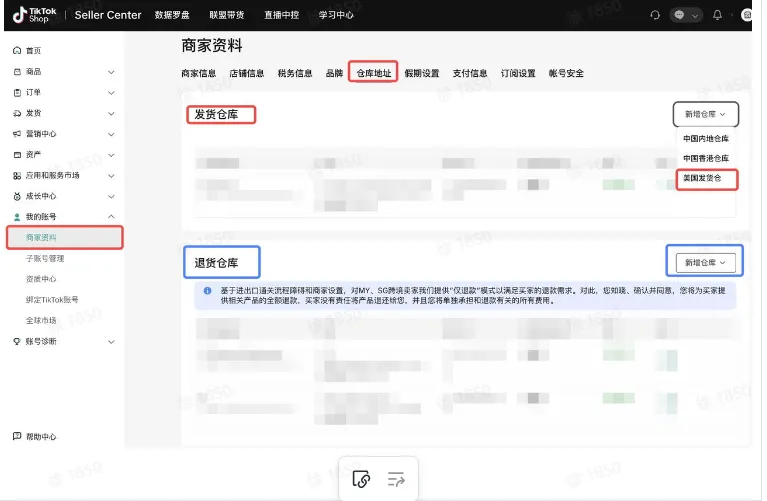This screenshot has height=501, width=767.
Task: Open the notification bell
Action: pyautogui.click(x=717, y=15)
